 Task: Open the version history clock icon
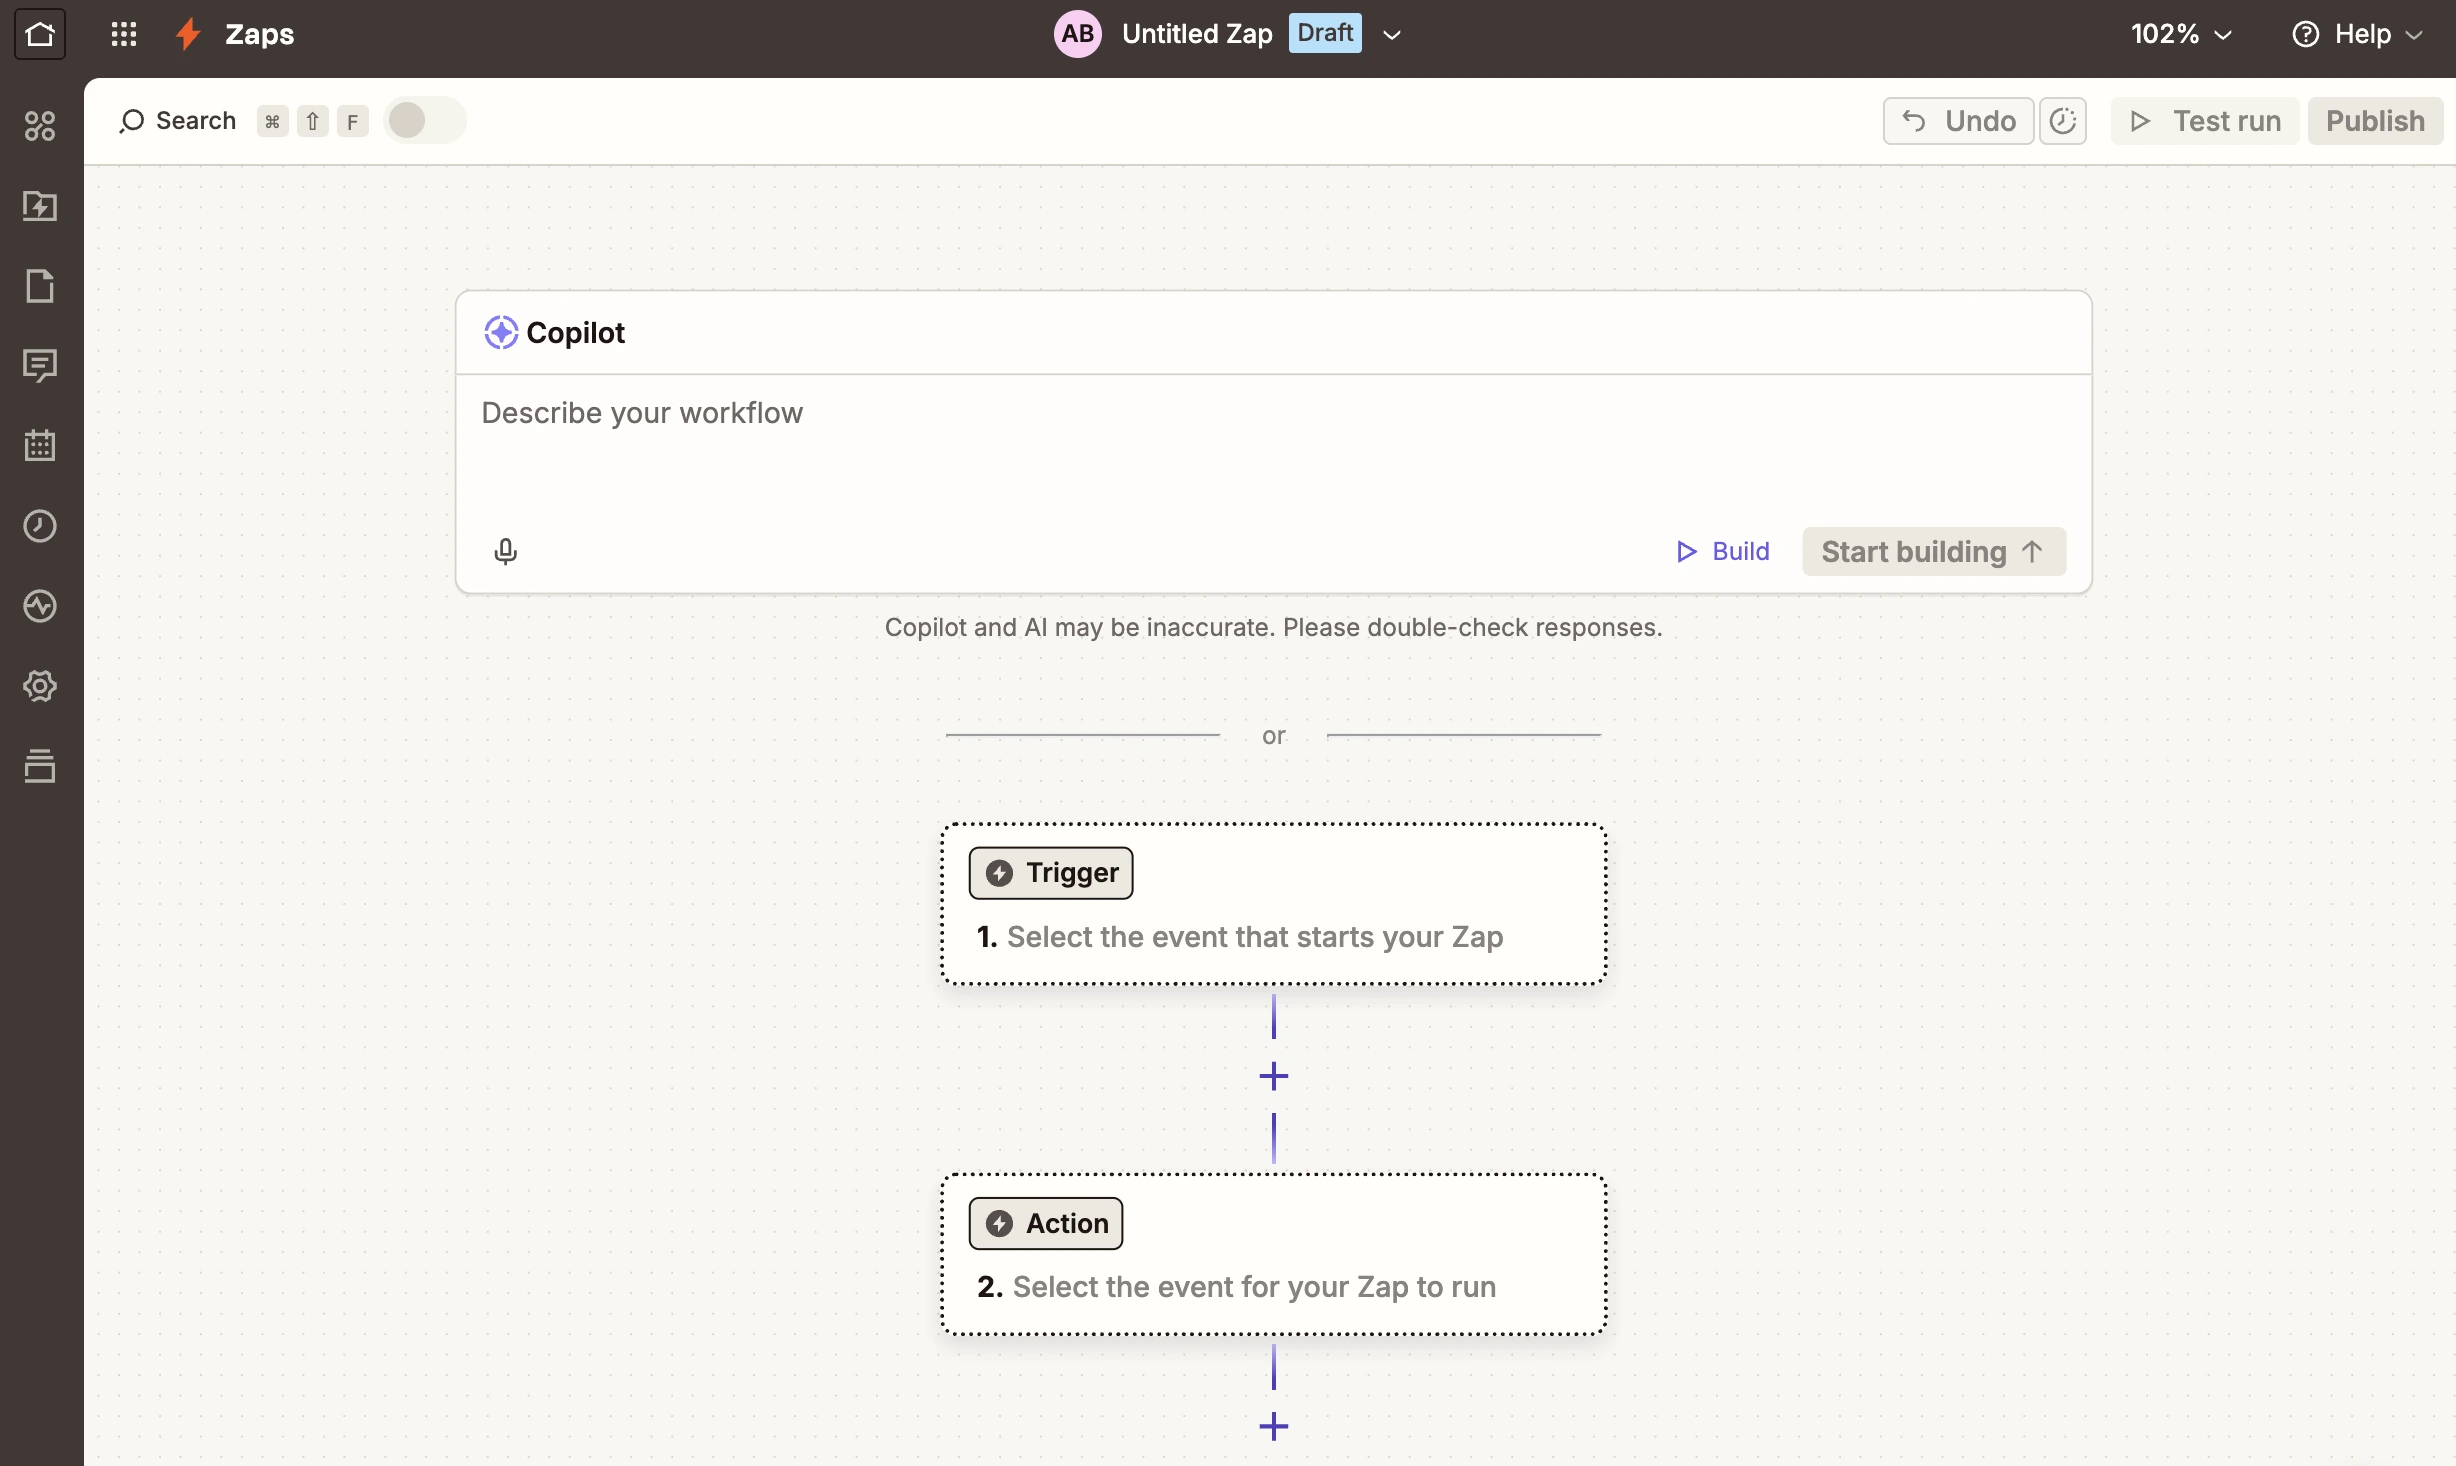[x=2063, y=121]
